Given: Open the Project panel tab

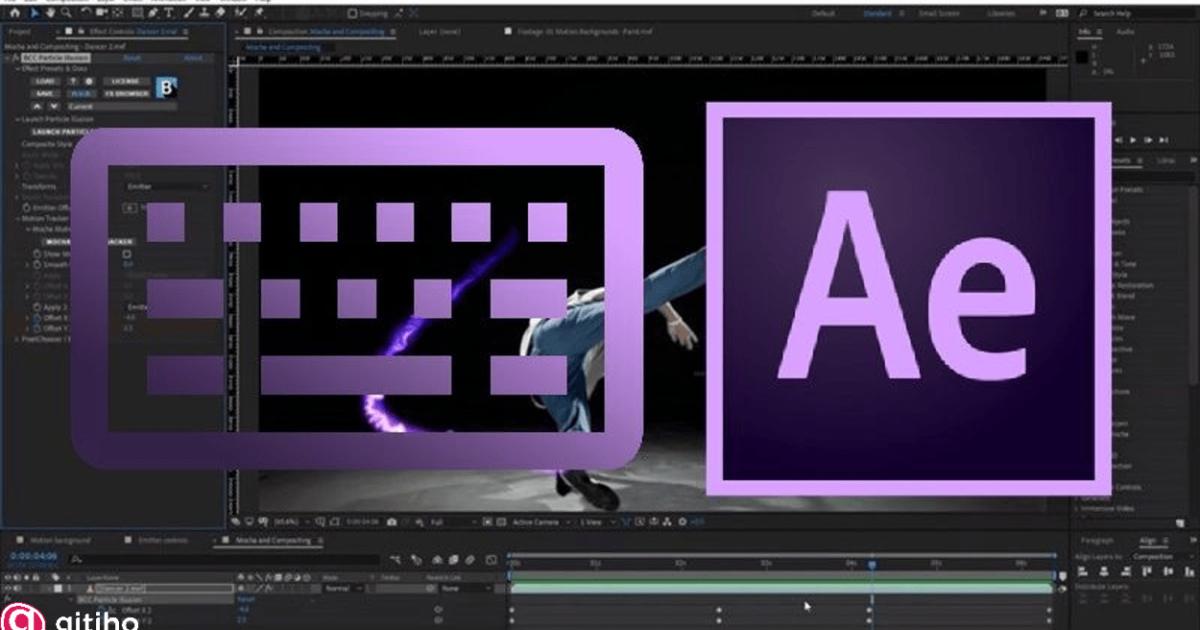Looking at the screenshot, I should tap(18, 31).
